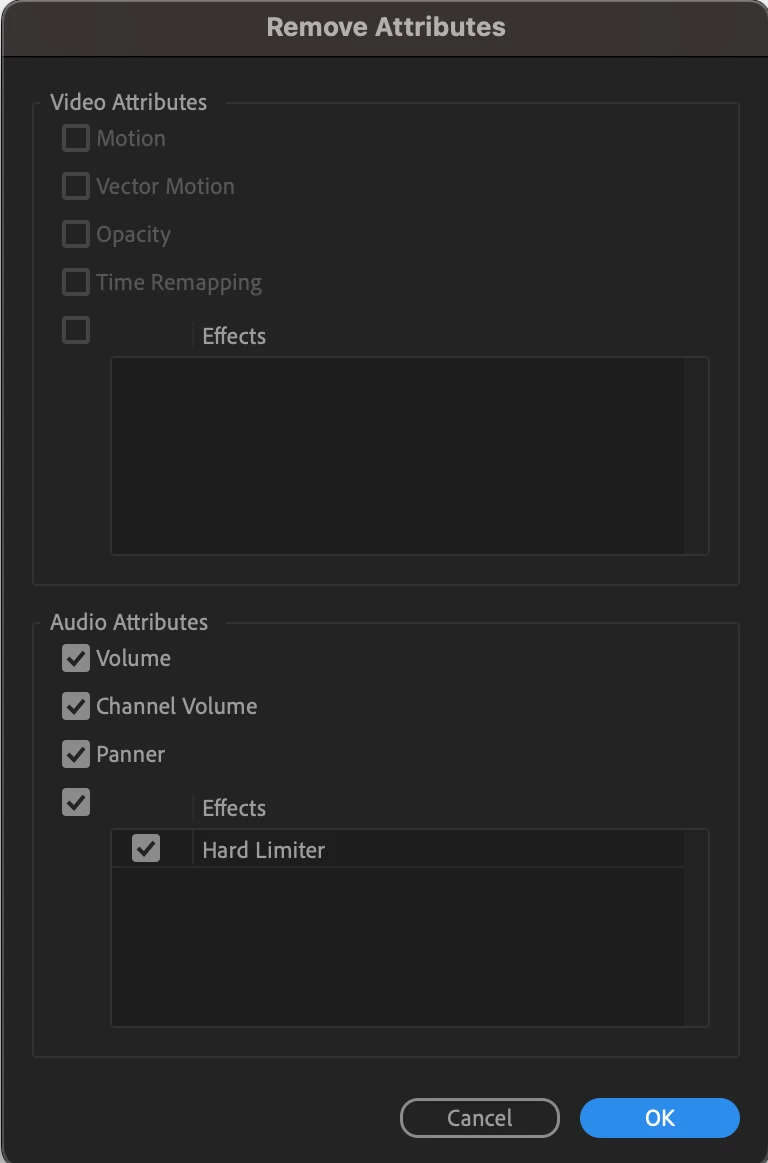
Task: Confirm with the OK button
Action: click(x=660, y=1118)
